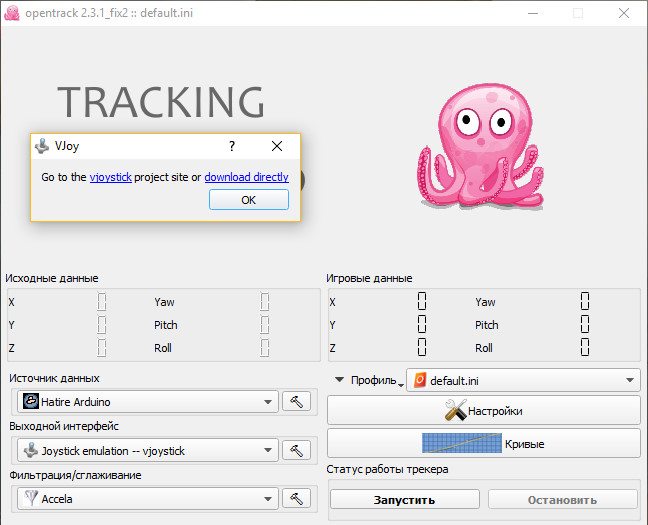Follow the download directly link

(246, 177)
